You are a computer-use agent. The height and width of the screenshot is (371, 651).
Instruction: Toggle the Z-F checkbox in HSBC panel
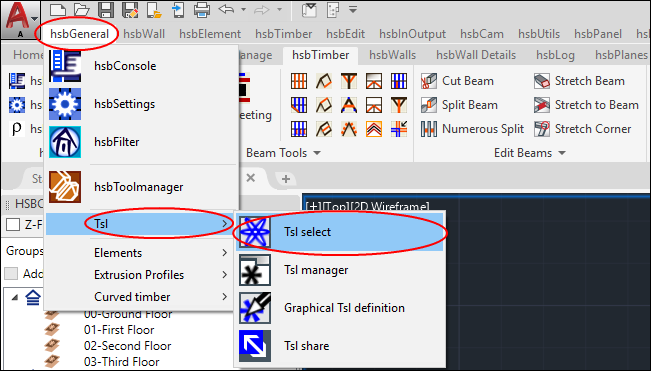(x=13, y=225)
